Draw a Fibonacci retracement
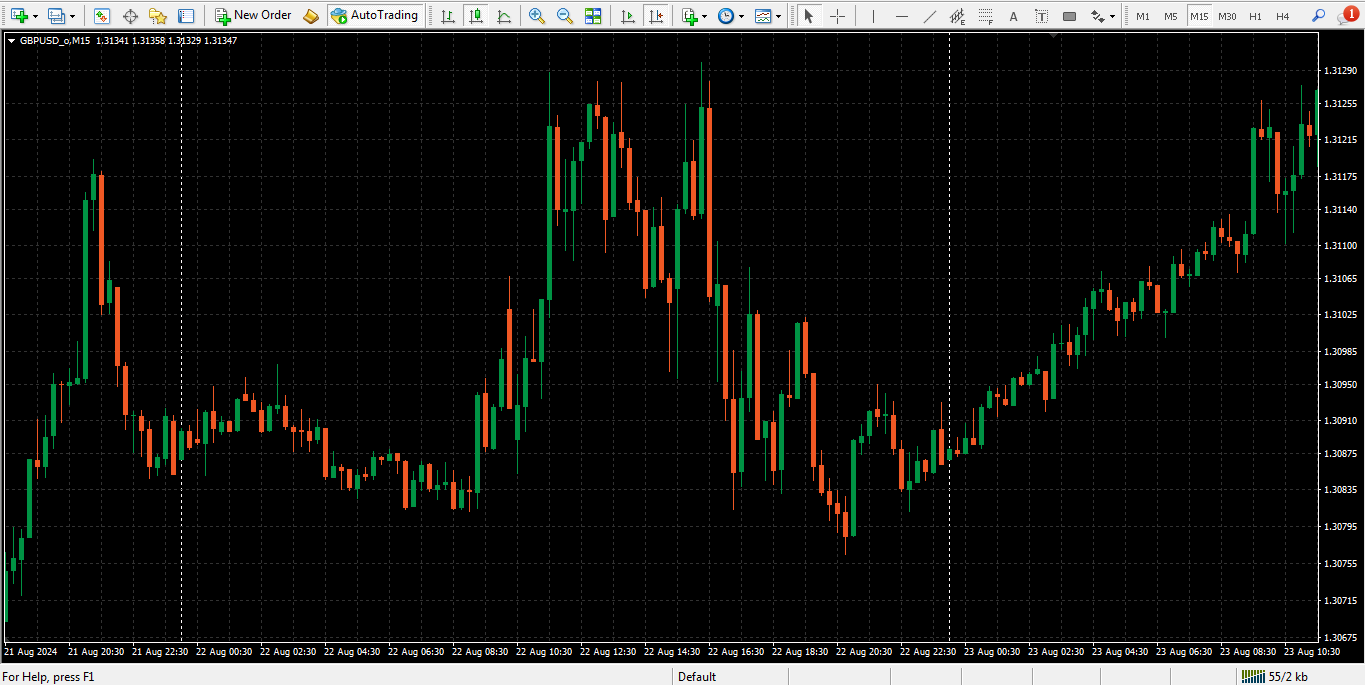 pyautogui.click(x=985, y=16)
